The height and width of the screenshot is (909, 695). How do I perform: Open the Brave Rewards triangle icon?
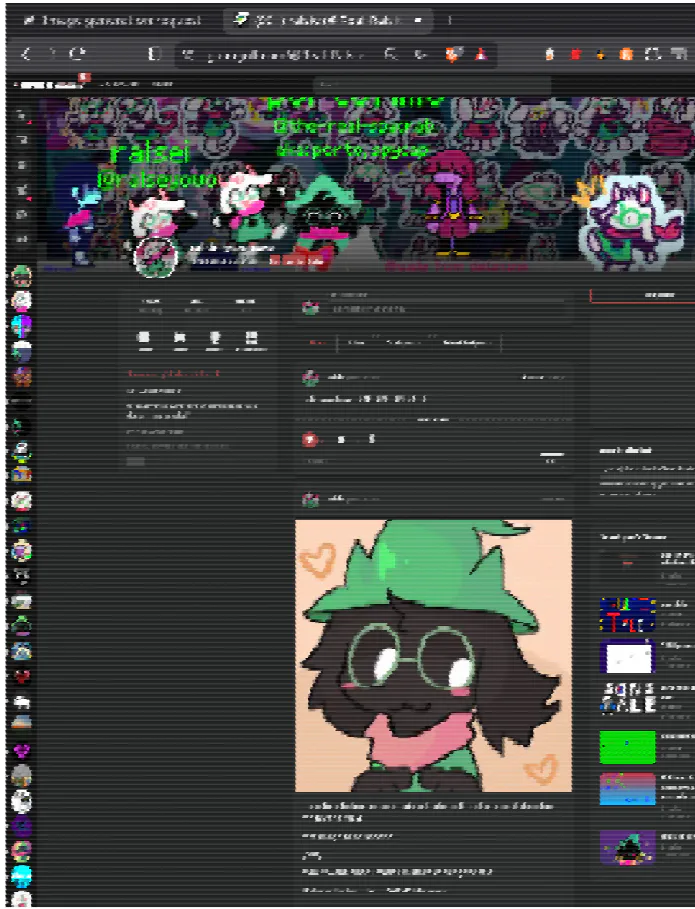(x=481, y=54)
